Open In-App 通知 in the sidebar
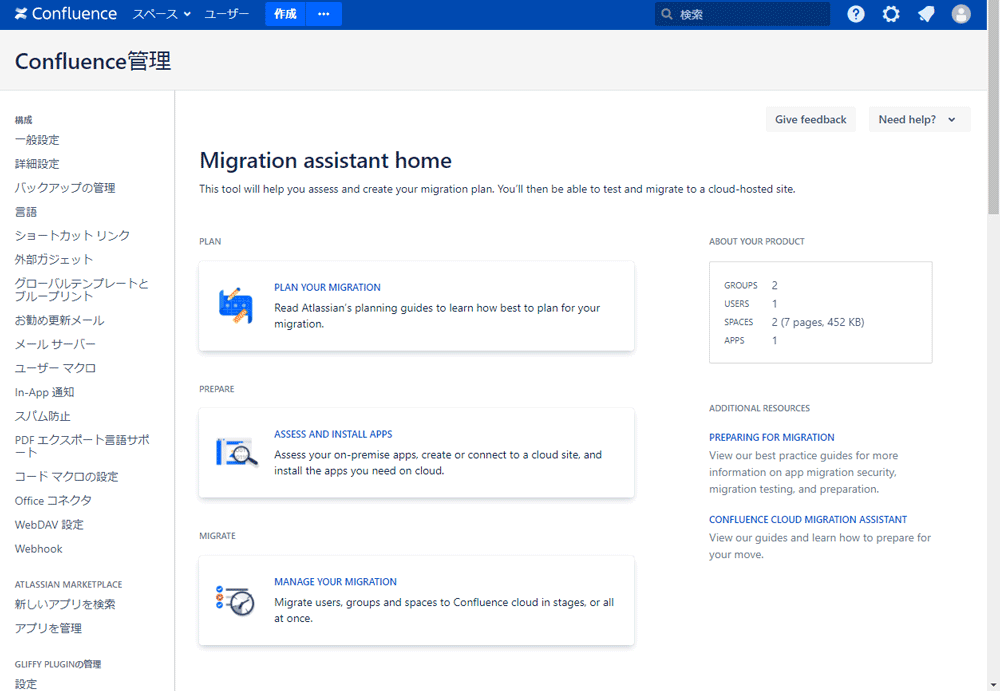Viewport: 1000px width, 691px height. pos(45,392)
